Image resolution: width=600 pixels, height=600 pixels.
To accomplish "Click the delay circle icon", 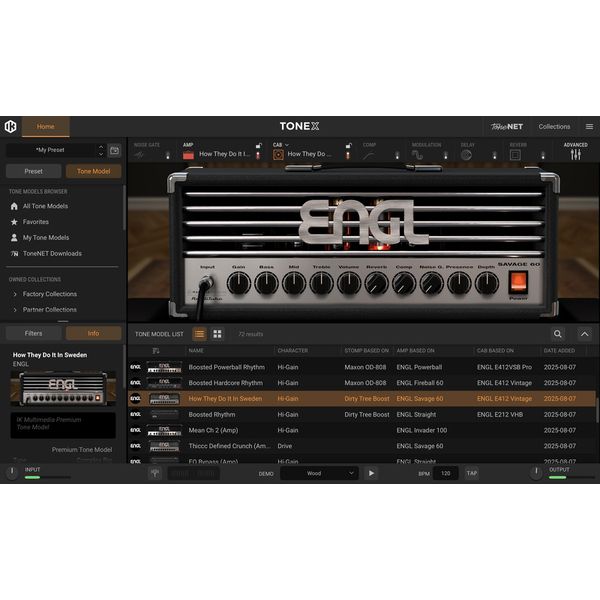I will click(x=466, y=155).
